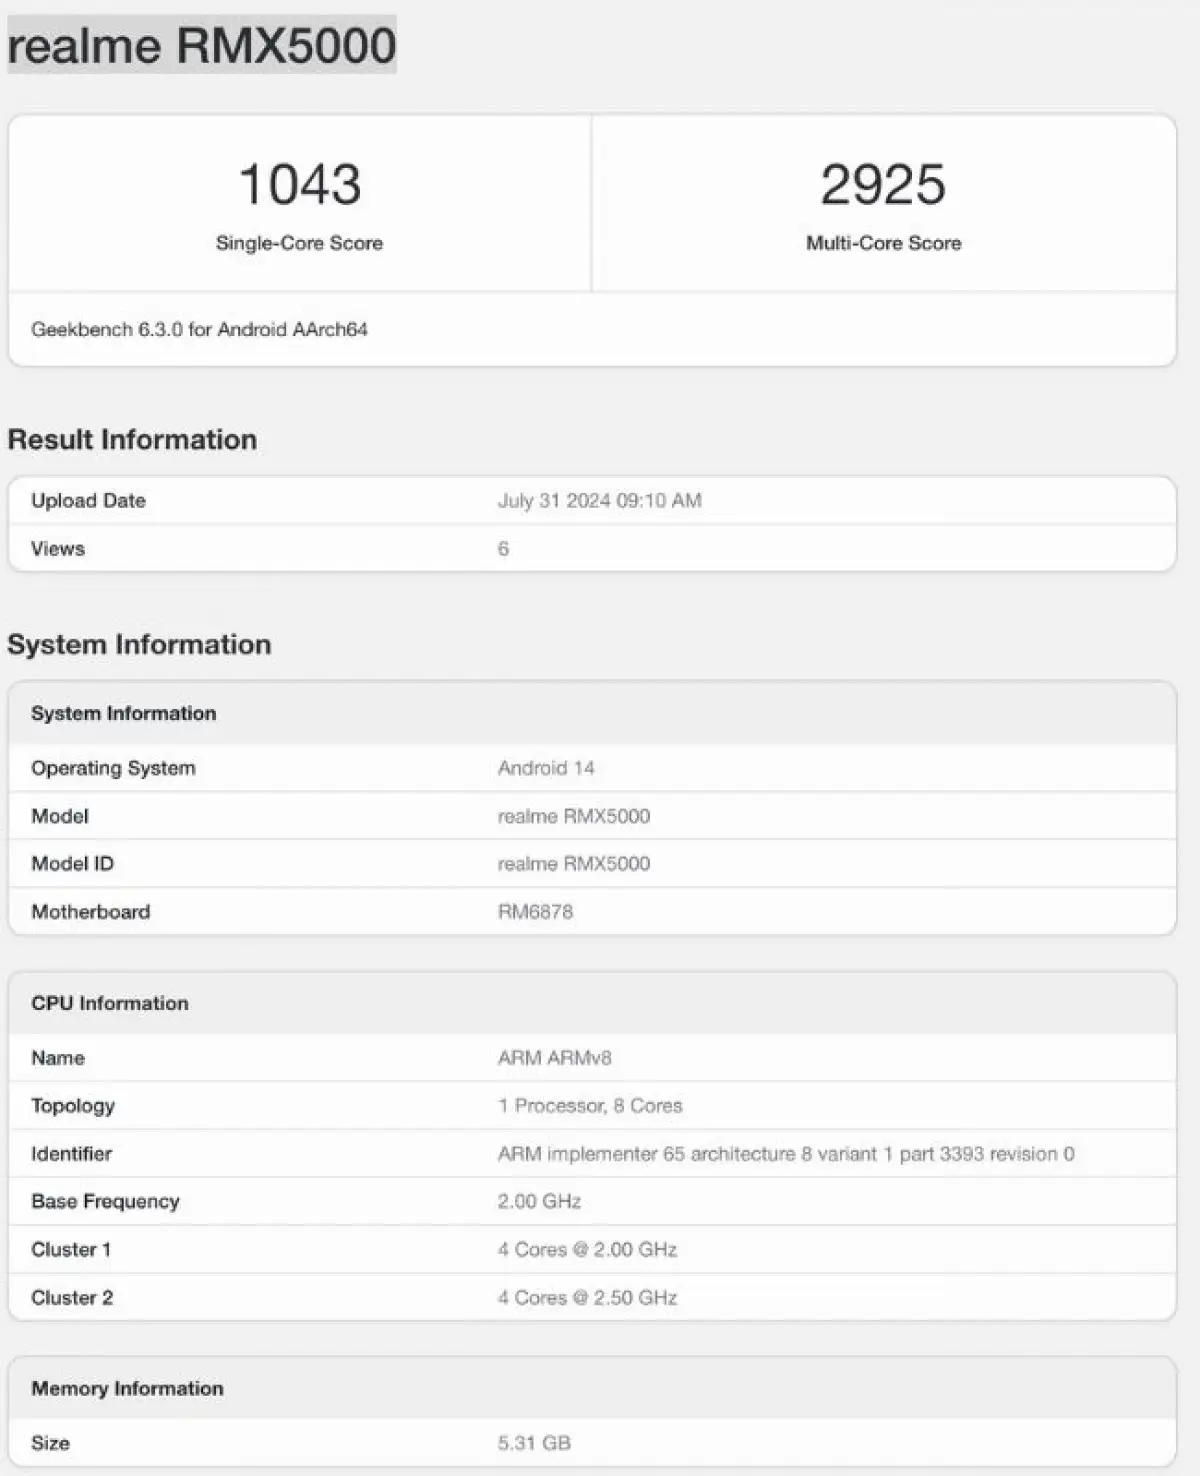
Task: Click the upload date July 31 2024 value
Action: pos(599,501)
